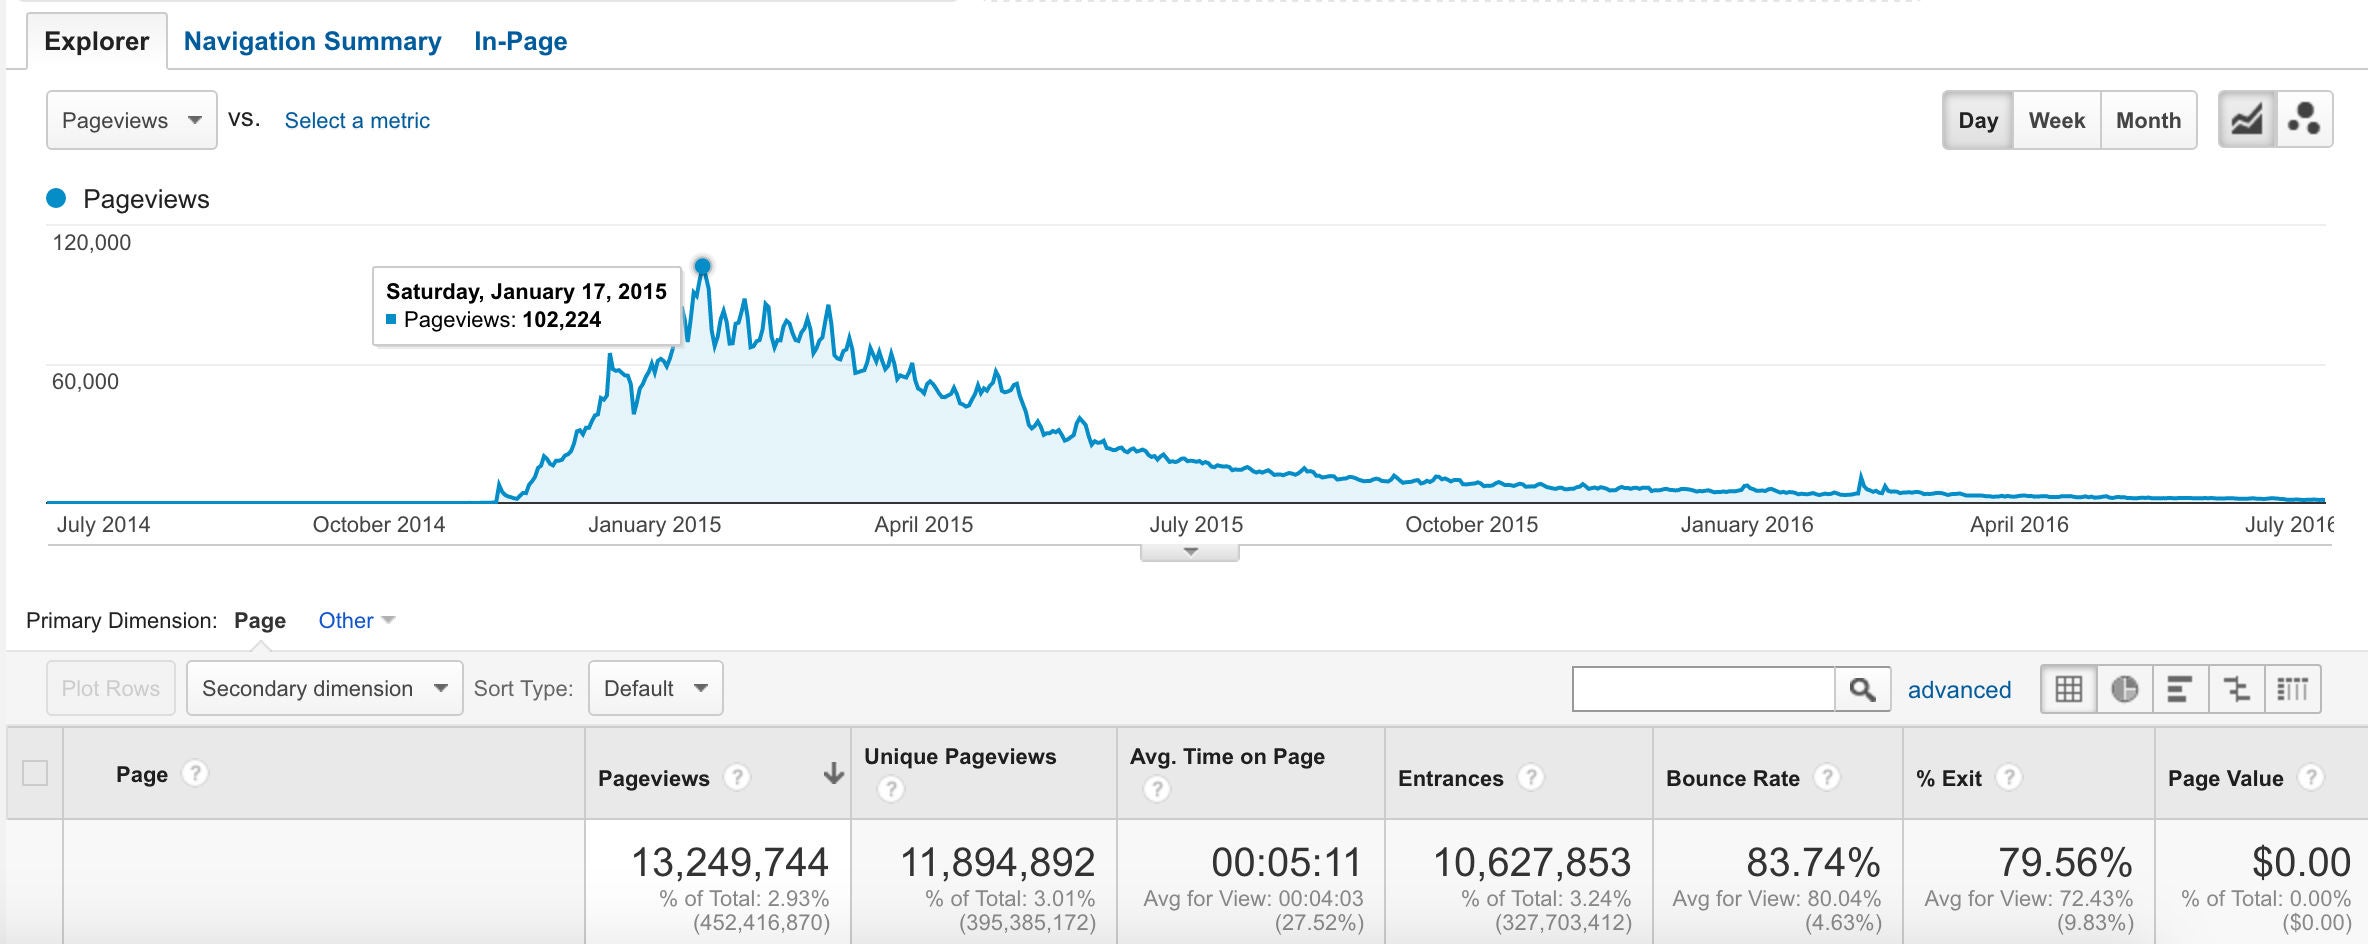2368x944 pixels.
Task: Select the data table view icon
Action: pyautogui.click(x=2068, y=689)
